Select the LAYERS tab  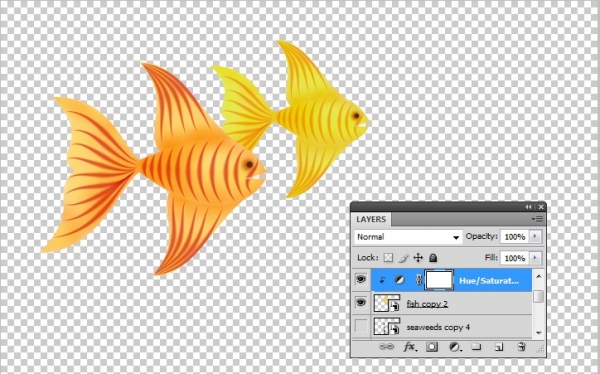click(371, 219)
